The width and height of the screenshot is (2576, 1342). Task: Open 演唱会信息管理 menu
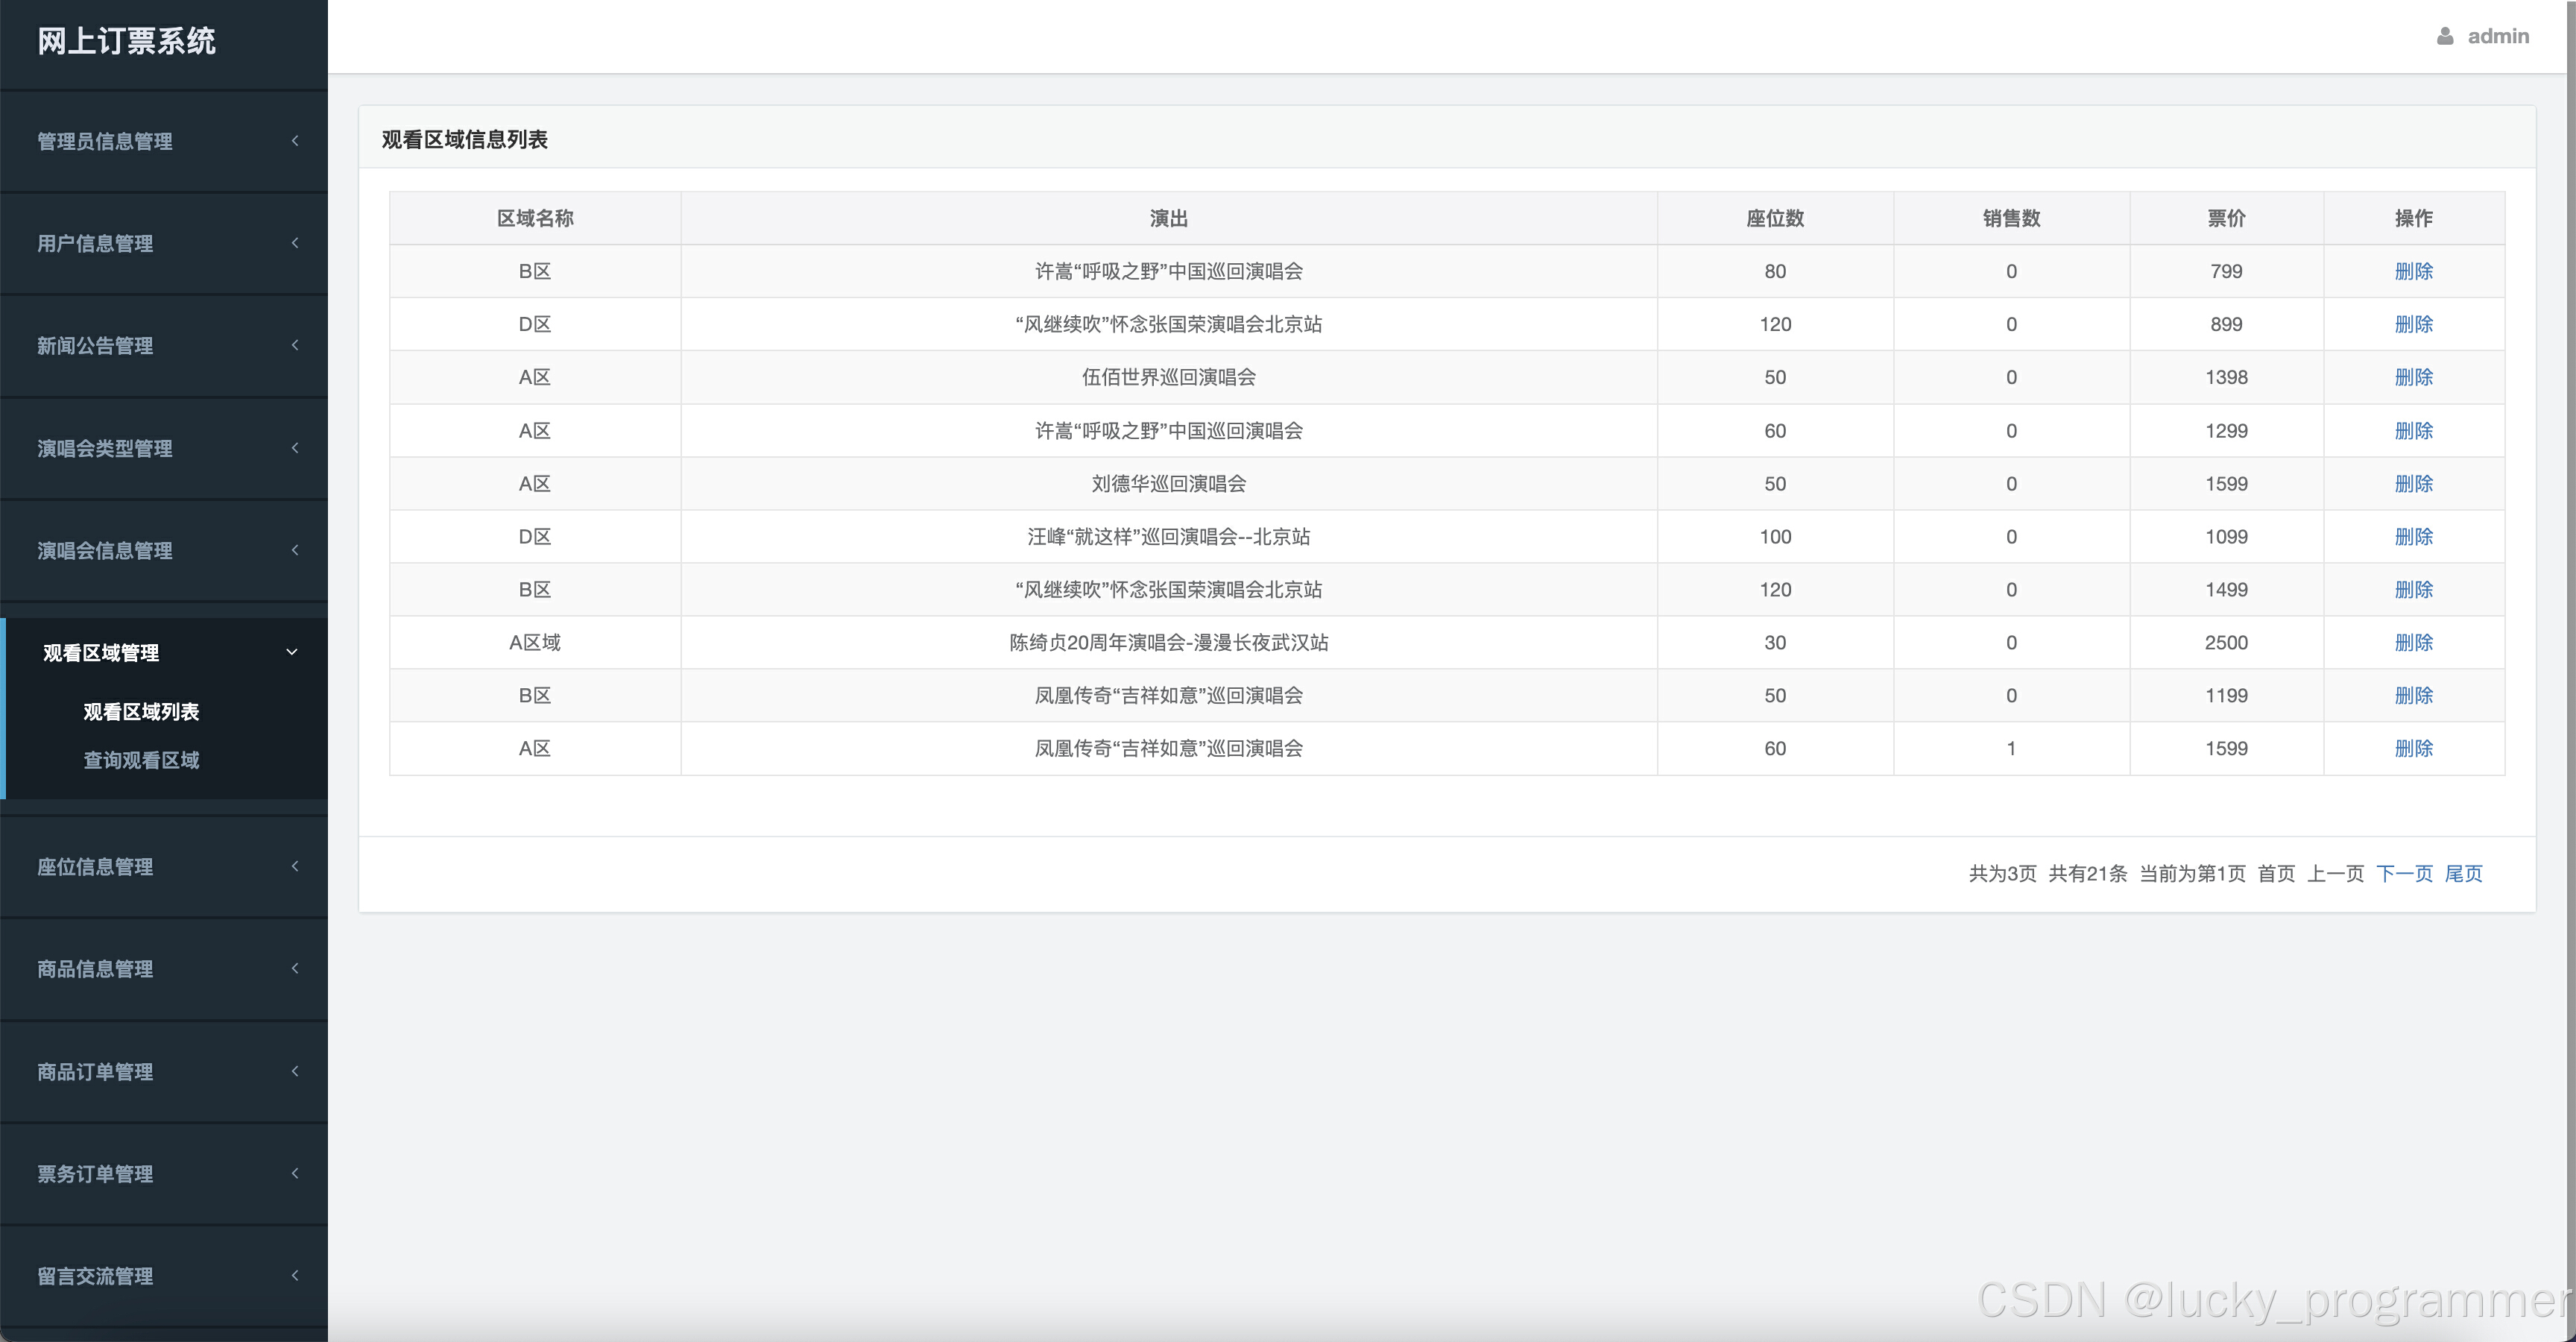105,550
